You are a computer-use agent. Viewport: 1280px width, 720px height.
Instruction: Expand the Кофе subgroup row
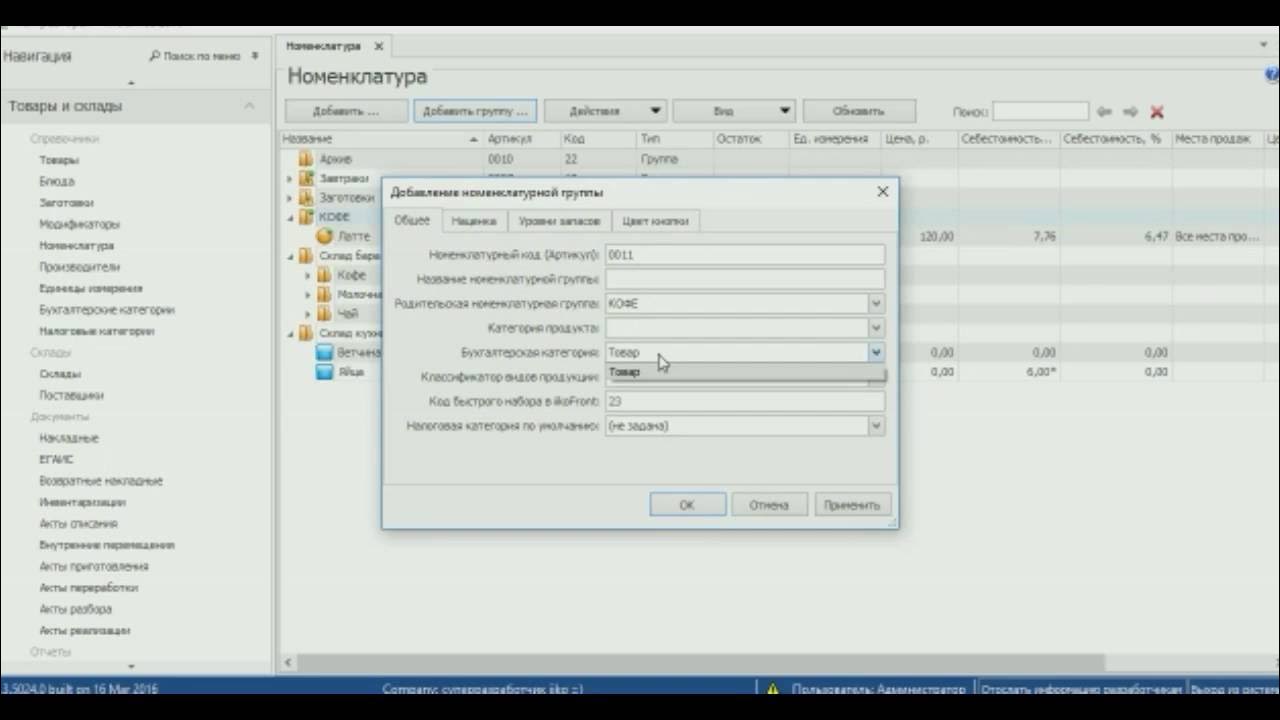point(309,275)
